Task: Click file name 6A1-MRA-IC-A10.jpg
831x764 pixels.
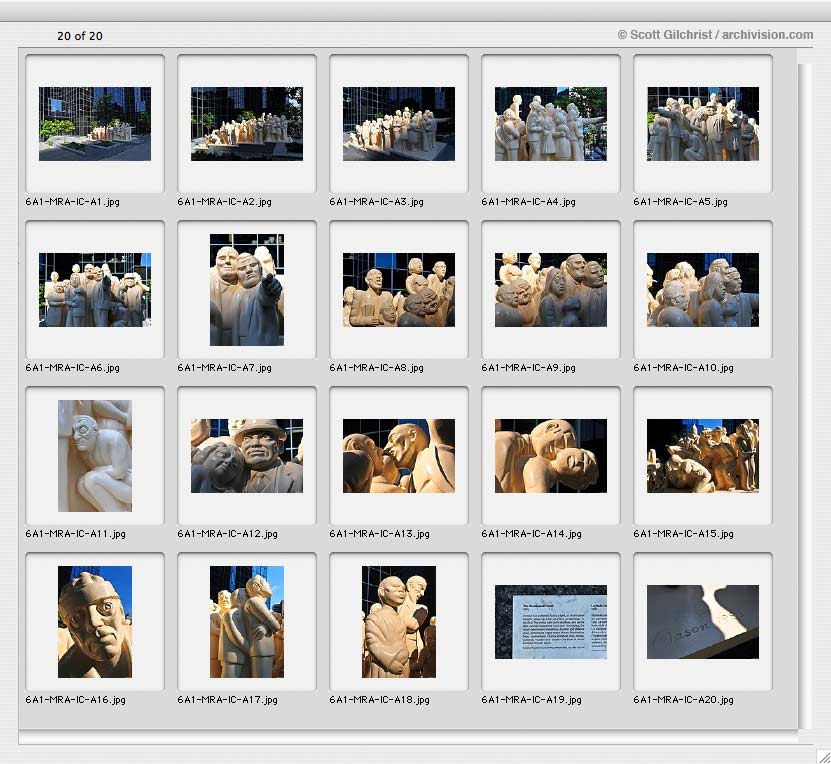Action: click(x=684, y=368)
